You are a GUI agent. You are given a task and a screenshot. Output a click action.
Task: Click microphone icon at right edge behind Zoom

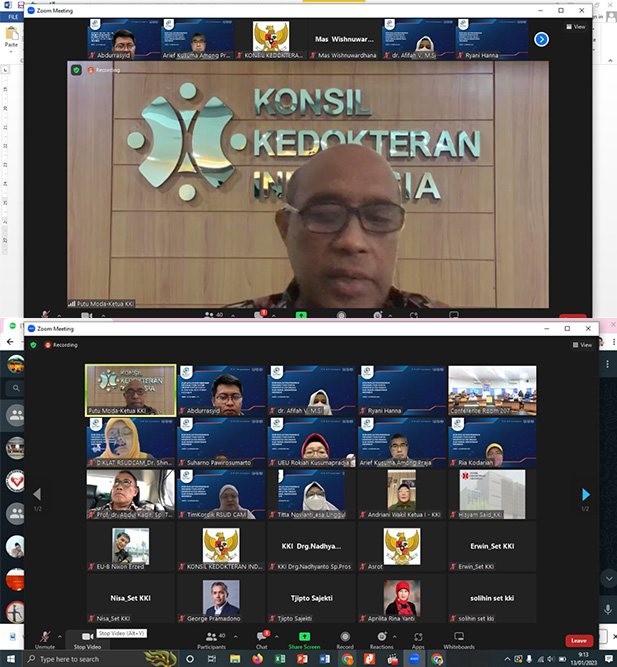click(608, 609)
